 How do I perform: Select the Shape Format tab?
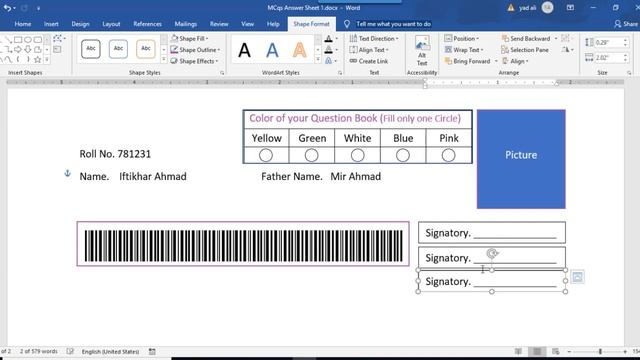point(311,24)
